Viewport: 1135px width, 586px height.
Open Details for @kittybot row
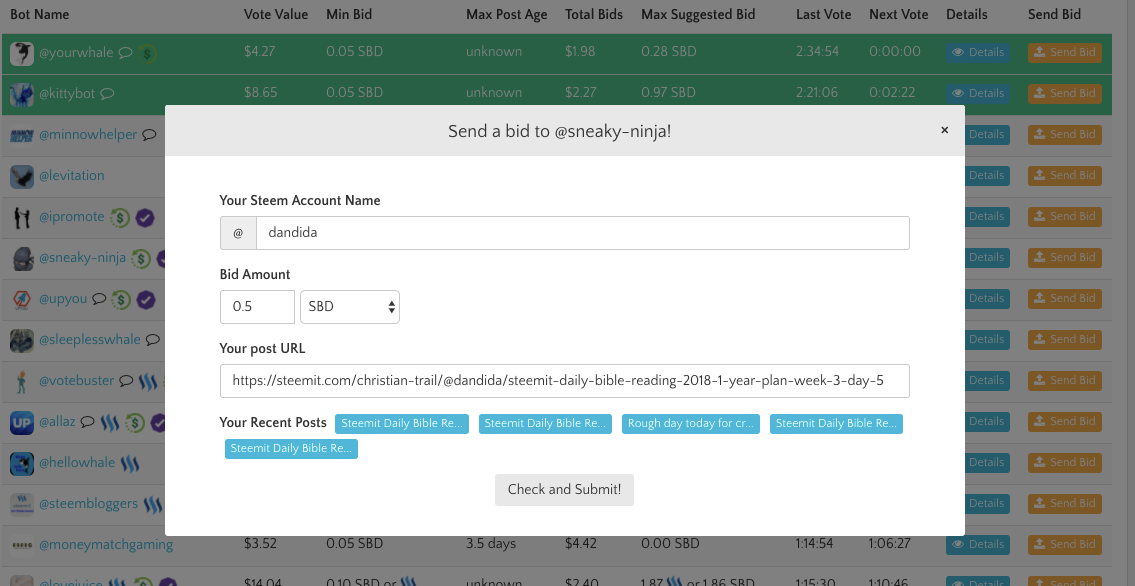click(978, 93)
